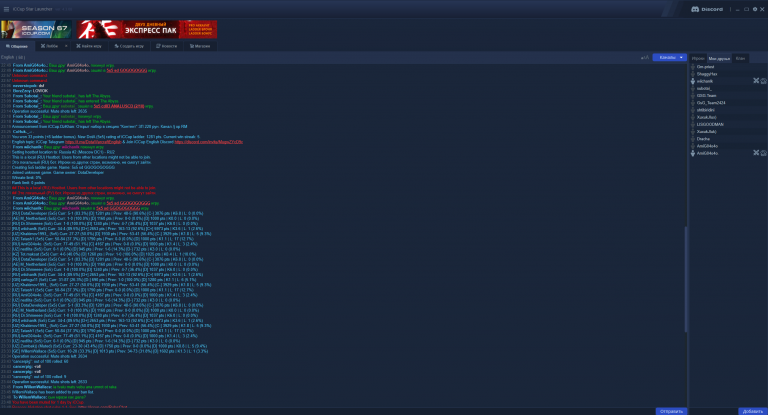
Task: Open the Найти игру tab
Action: point(89,46)
